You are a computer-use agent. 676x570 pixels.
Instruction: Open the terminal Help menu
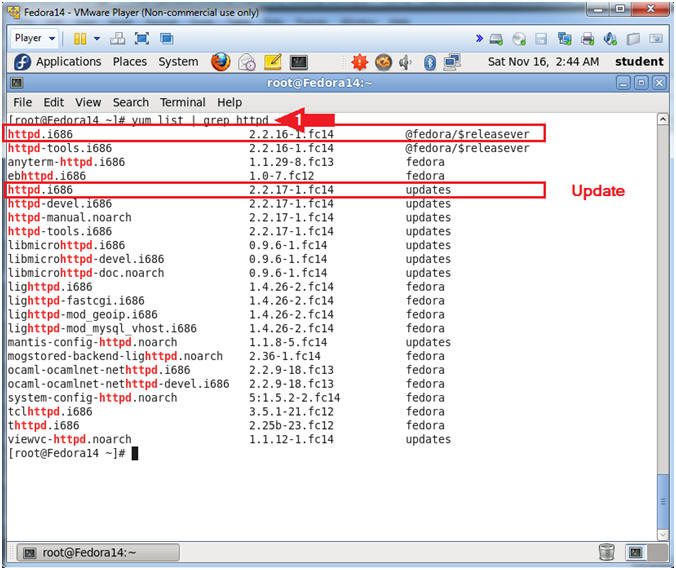pos(229,103)
